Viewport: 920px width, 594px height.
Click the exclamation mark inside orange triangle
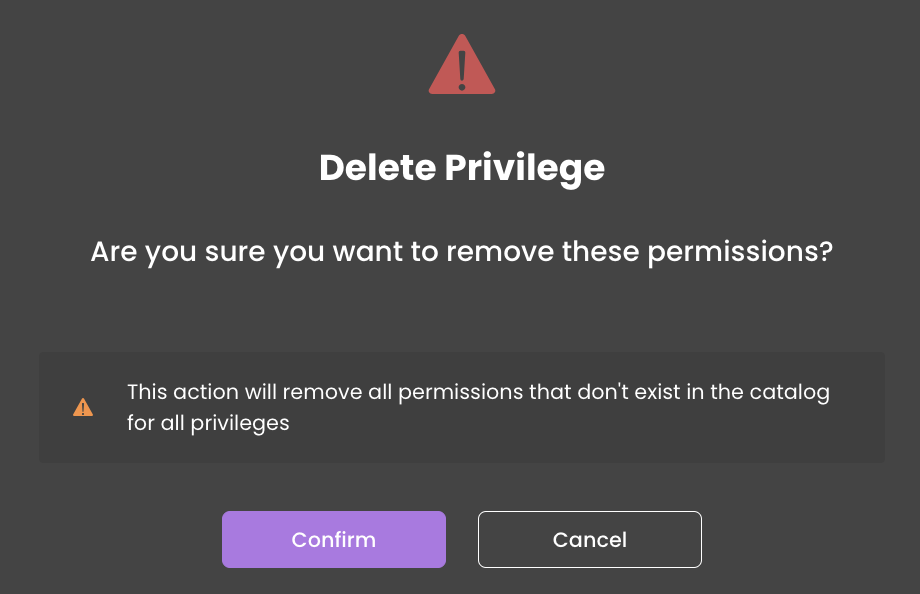[83, 409]
